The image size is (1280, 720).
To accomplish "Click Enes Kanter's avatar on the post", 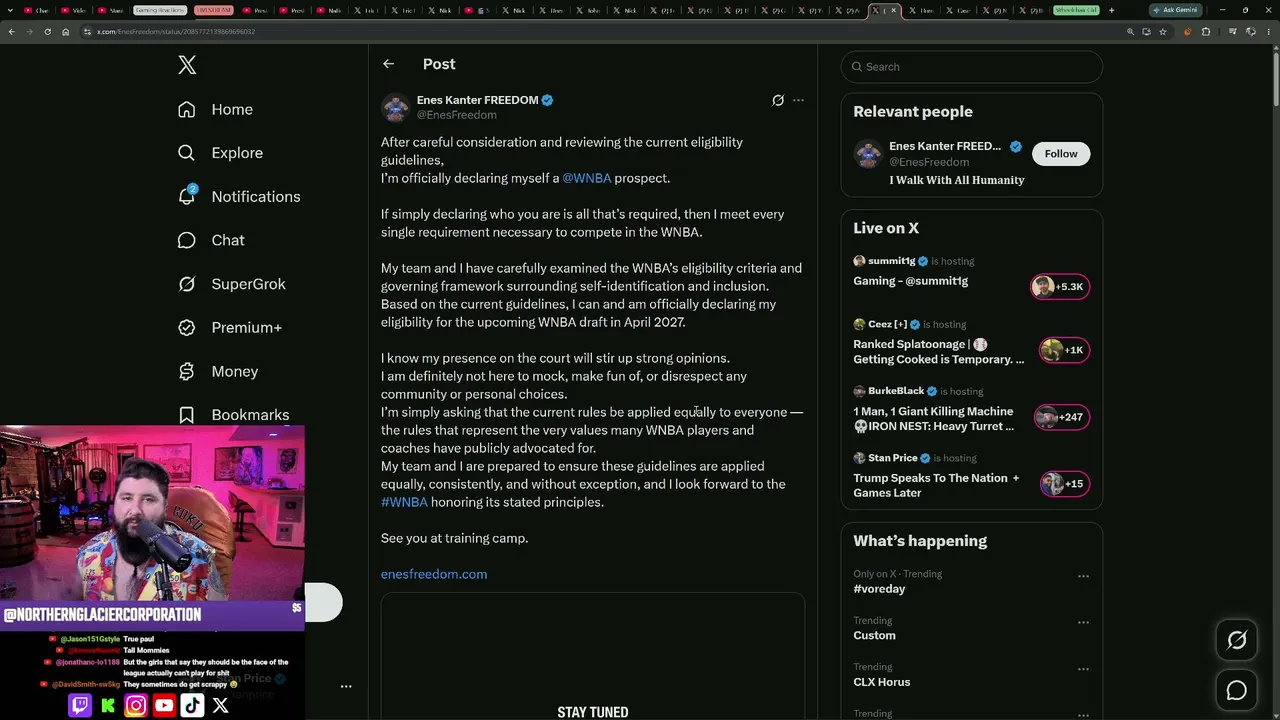I will click(395, 107).
